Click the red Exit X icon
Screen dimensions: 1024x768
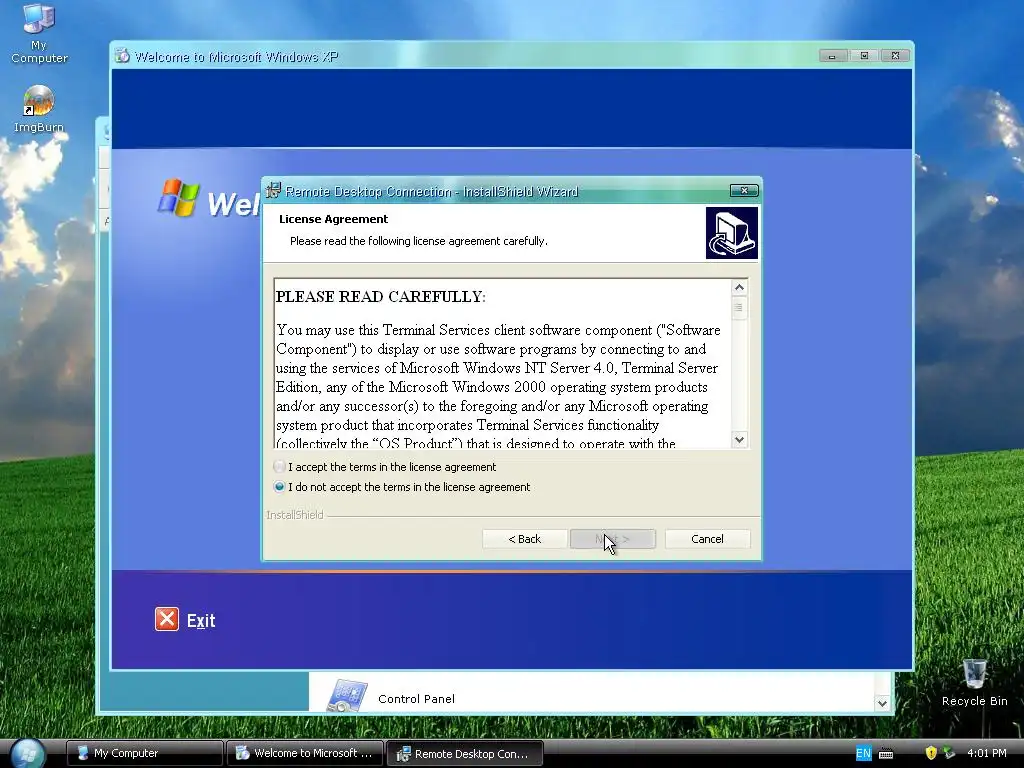(167, 619)
